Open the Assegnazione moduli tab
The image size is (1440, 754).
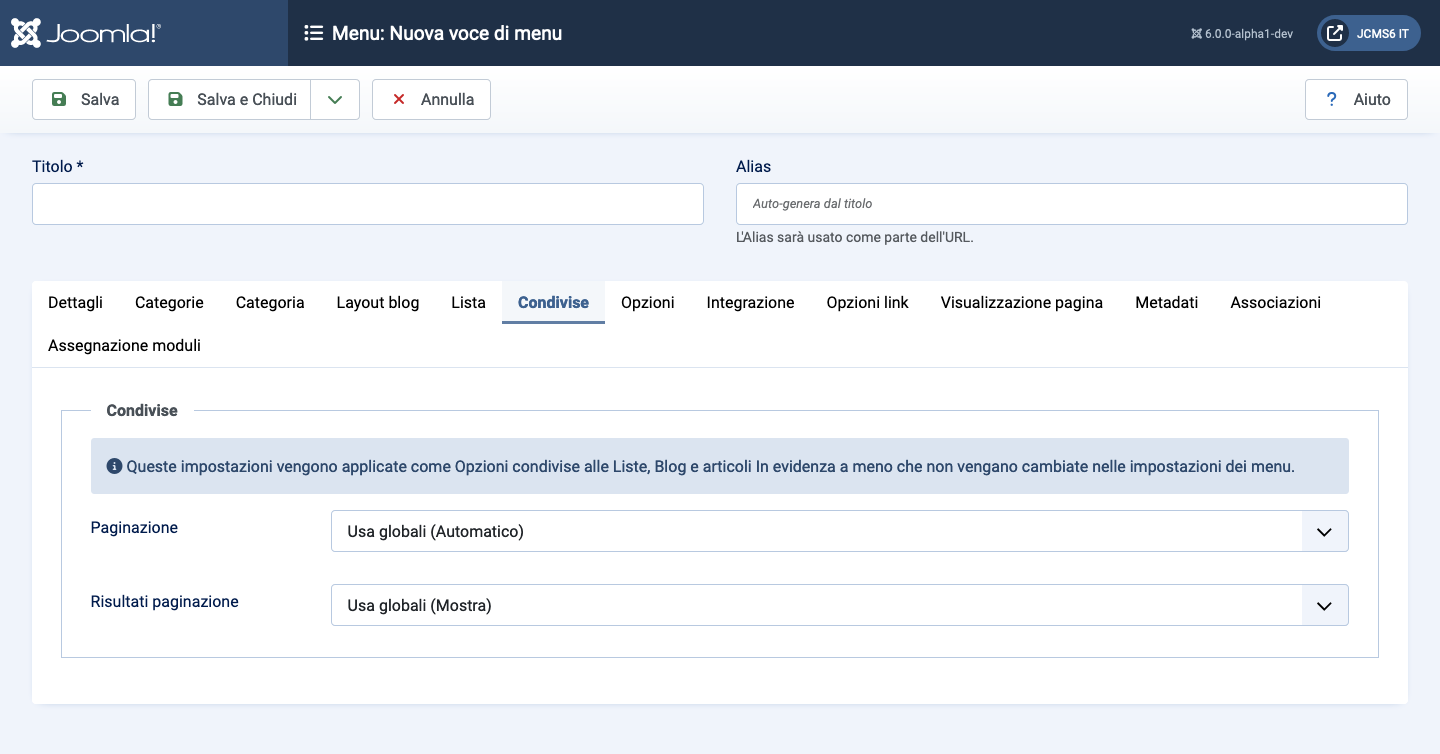tap(124, 345)
